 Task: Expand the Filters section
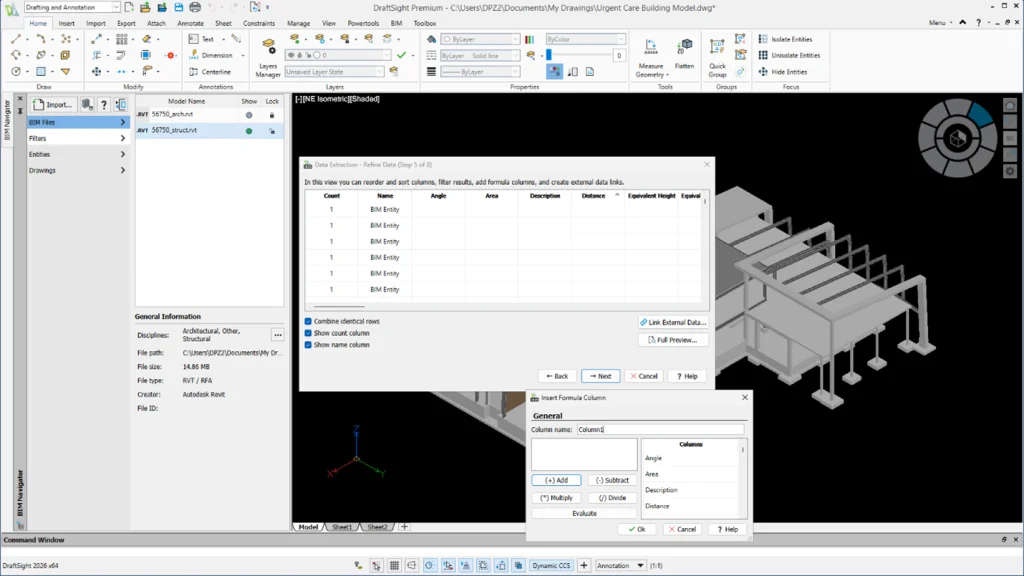coord(77,138)
